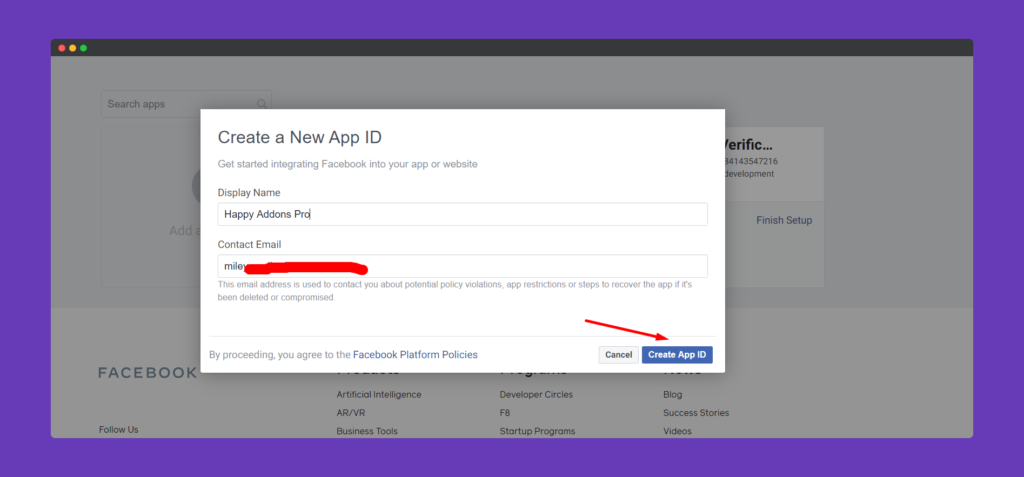Image resolution: width=1024 pixels, height=477 pixels.
Task: Click the Create App ID button
Action: pyautogui.click(x=677, y=355)
